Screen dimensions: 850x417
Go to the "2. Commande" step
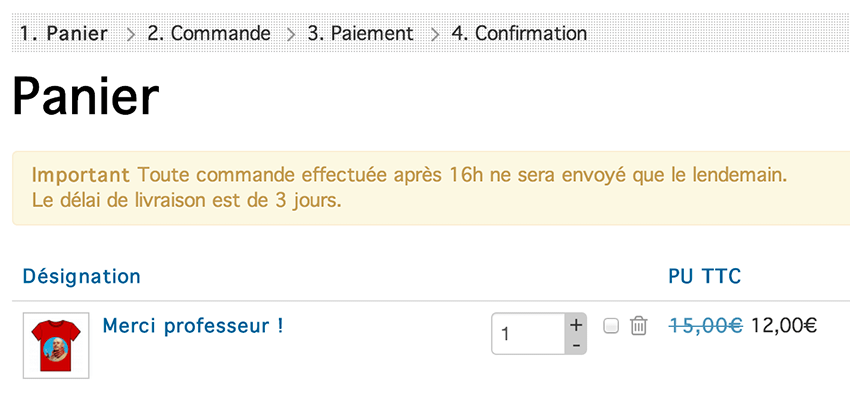tap(209, 33)
